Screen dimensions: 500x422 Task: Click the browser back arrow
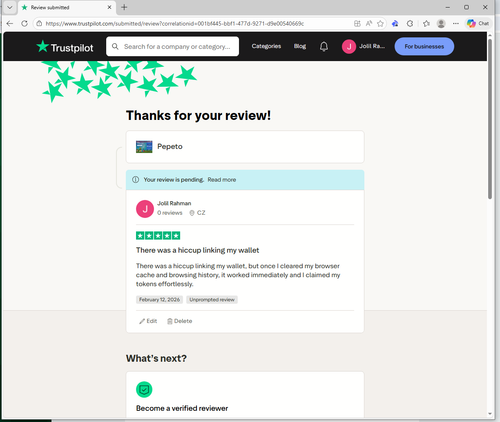click(x=10, y=23)
